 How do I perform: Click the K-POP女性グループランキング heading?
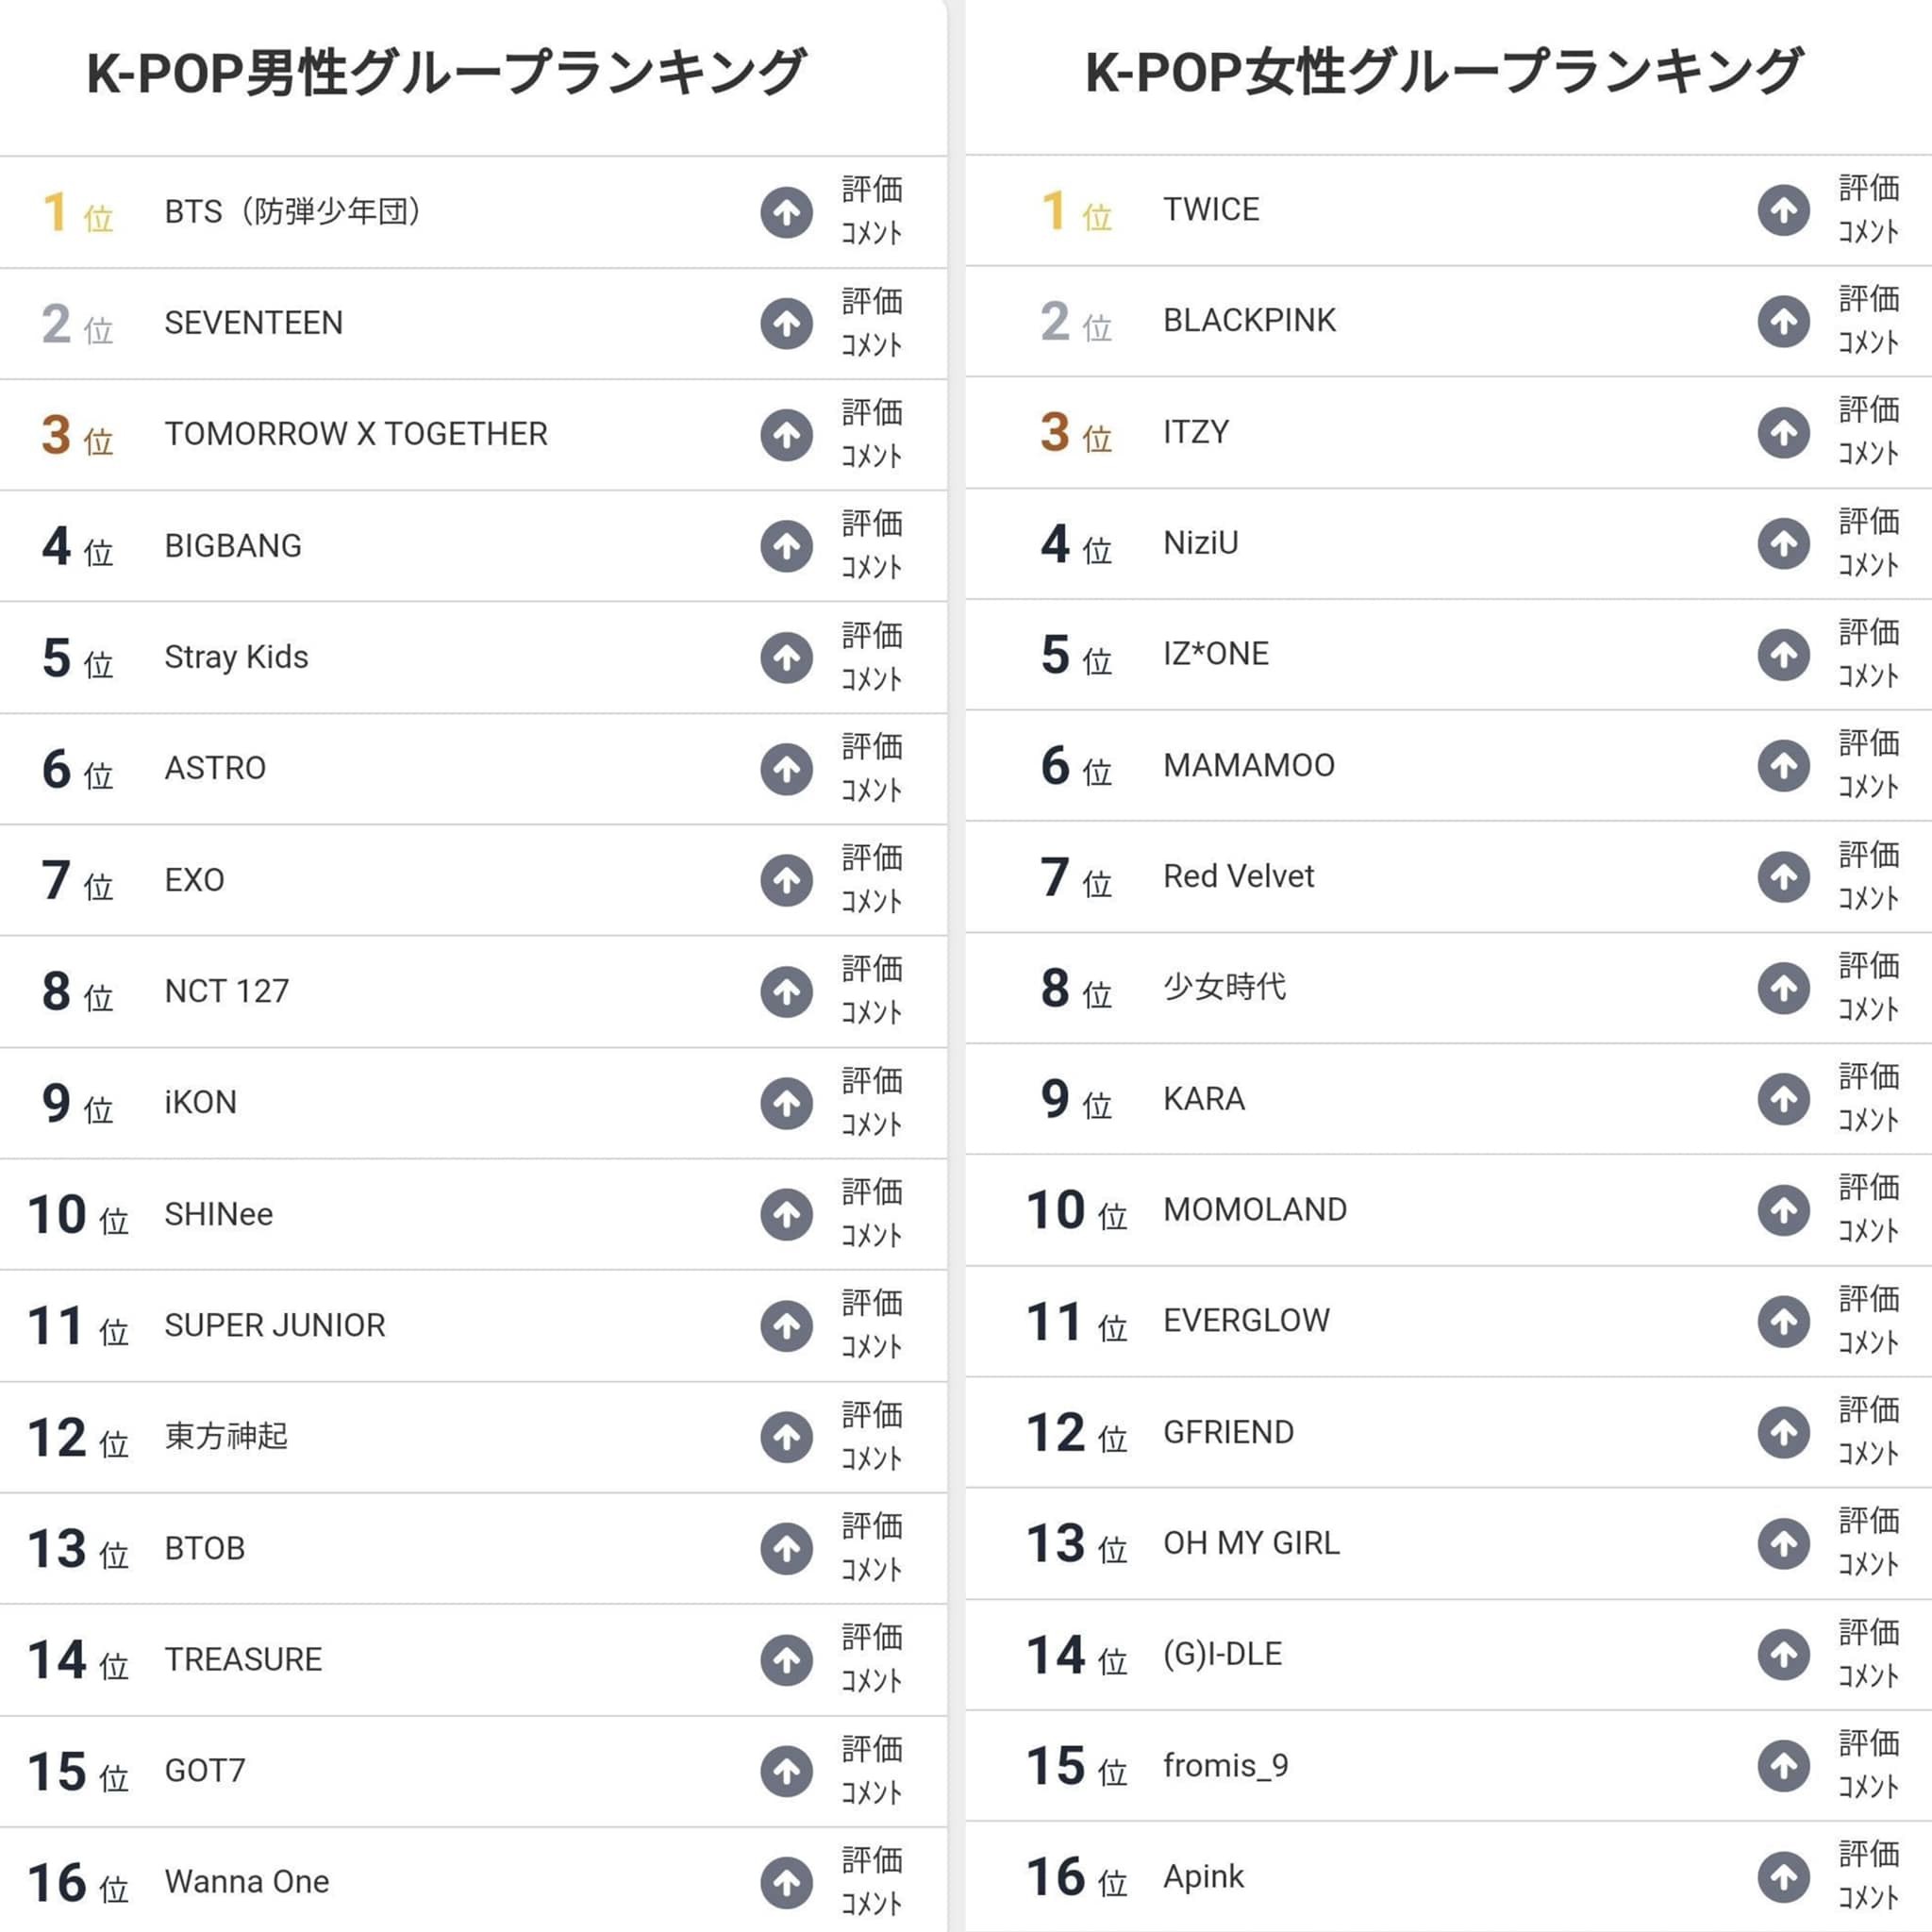(1444, 72)
